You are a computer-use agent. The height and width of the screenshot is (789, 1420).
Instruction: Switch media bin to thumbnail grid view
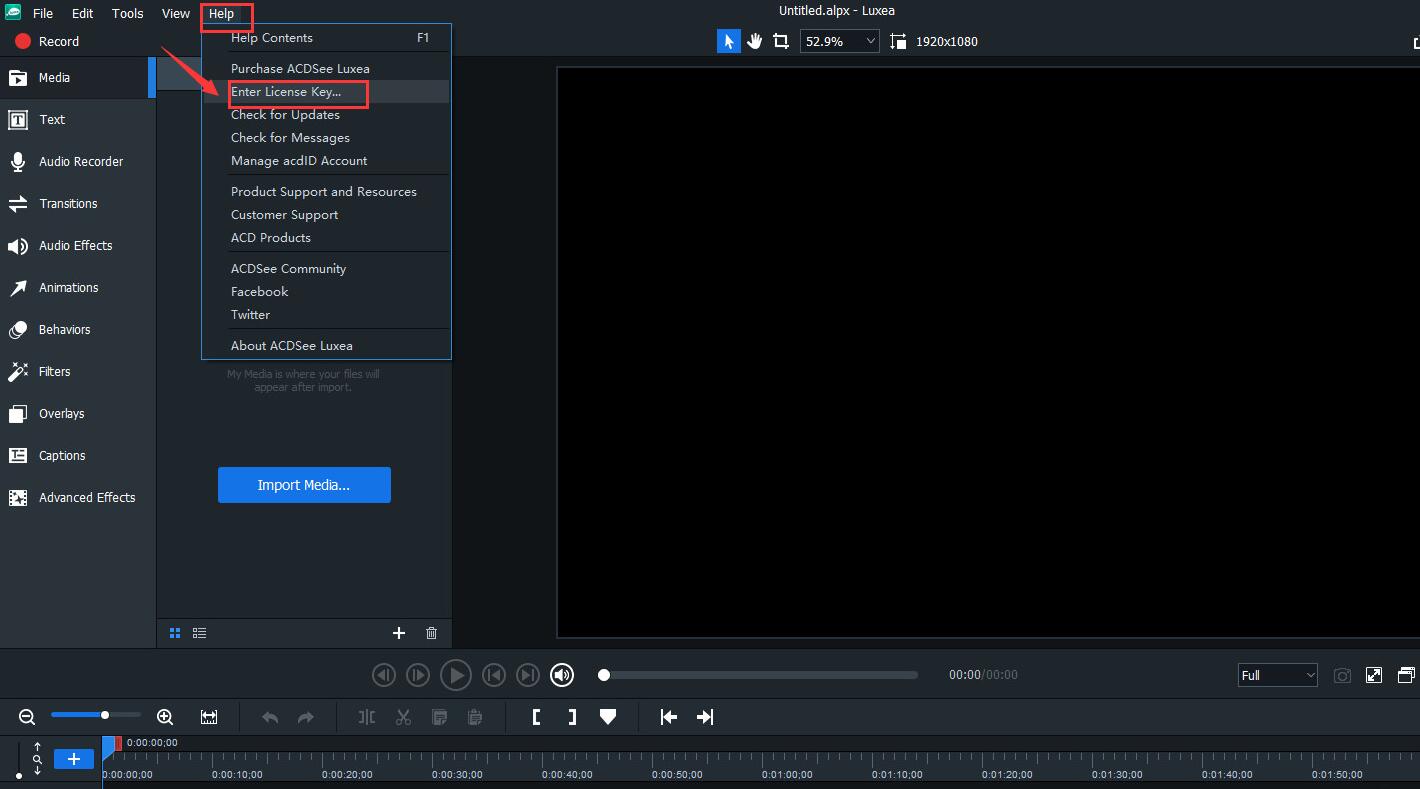pyautogui.click(x=175, y=633)
